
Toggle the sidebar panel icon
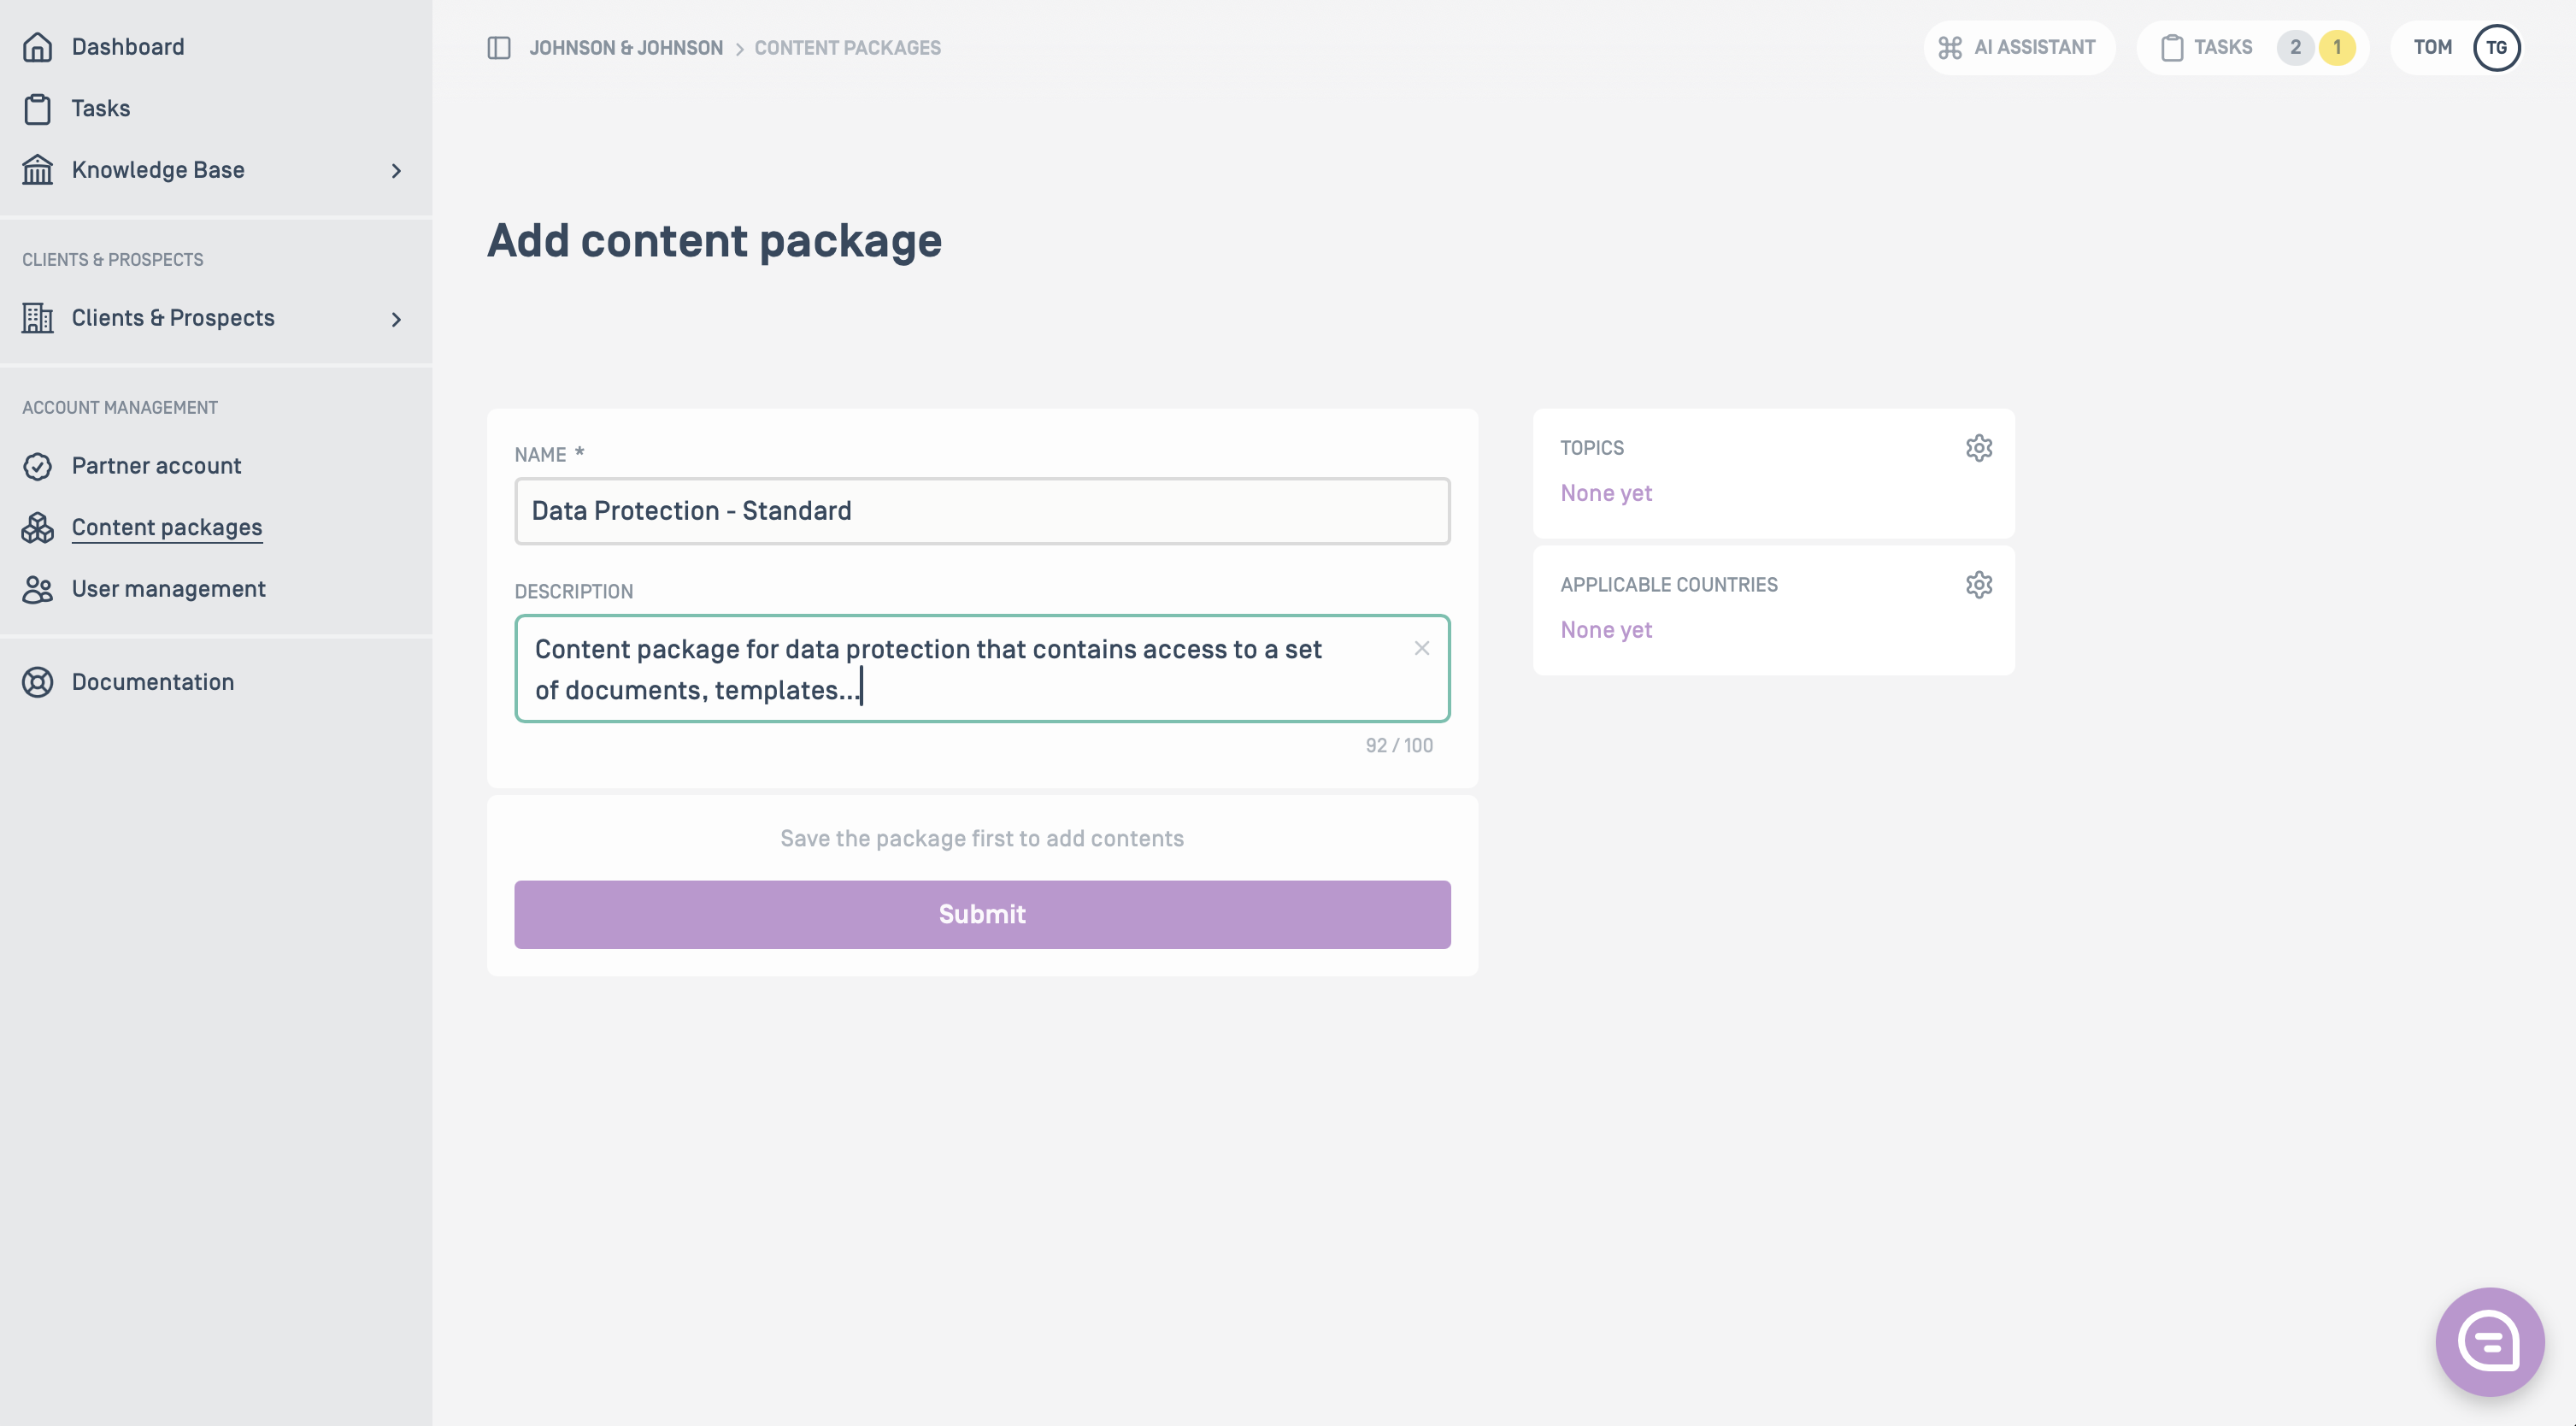click(499, 48)
